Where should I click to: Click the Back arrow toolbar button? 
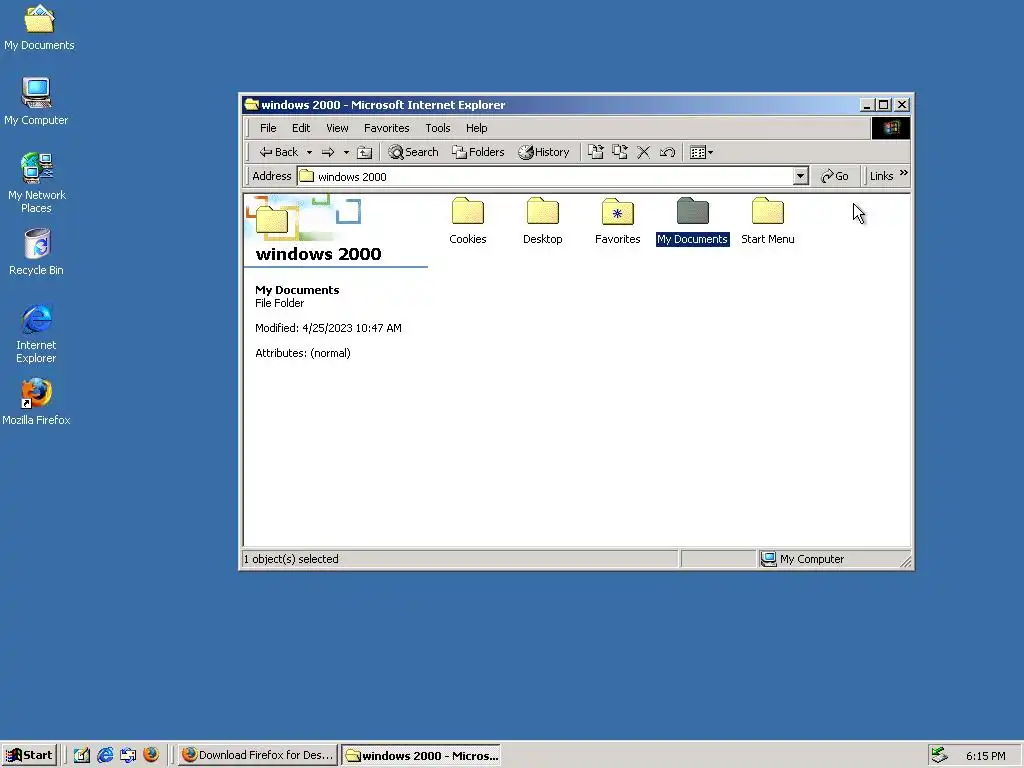(278, 152)
